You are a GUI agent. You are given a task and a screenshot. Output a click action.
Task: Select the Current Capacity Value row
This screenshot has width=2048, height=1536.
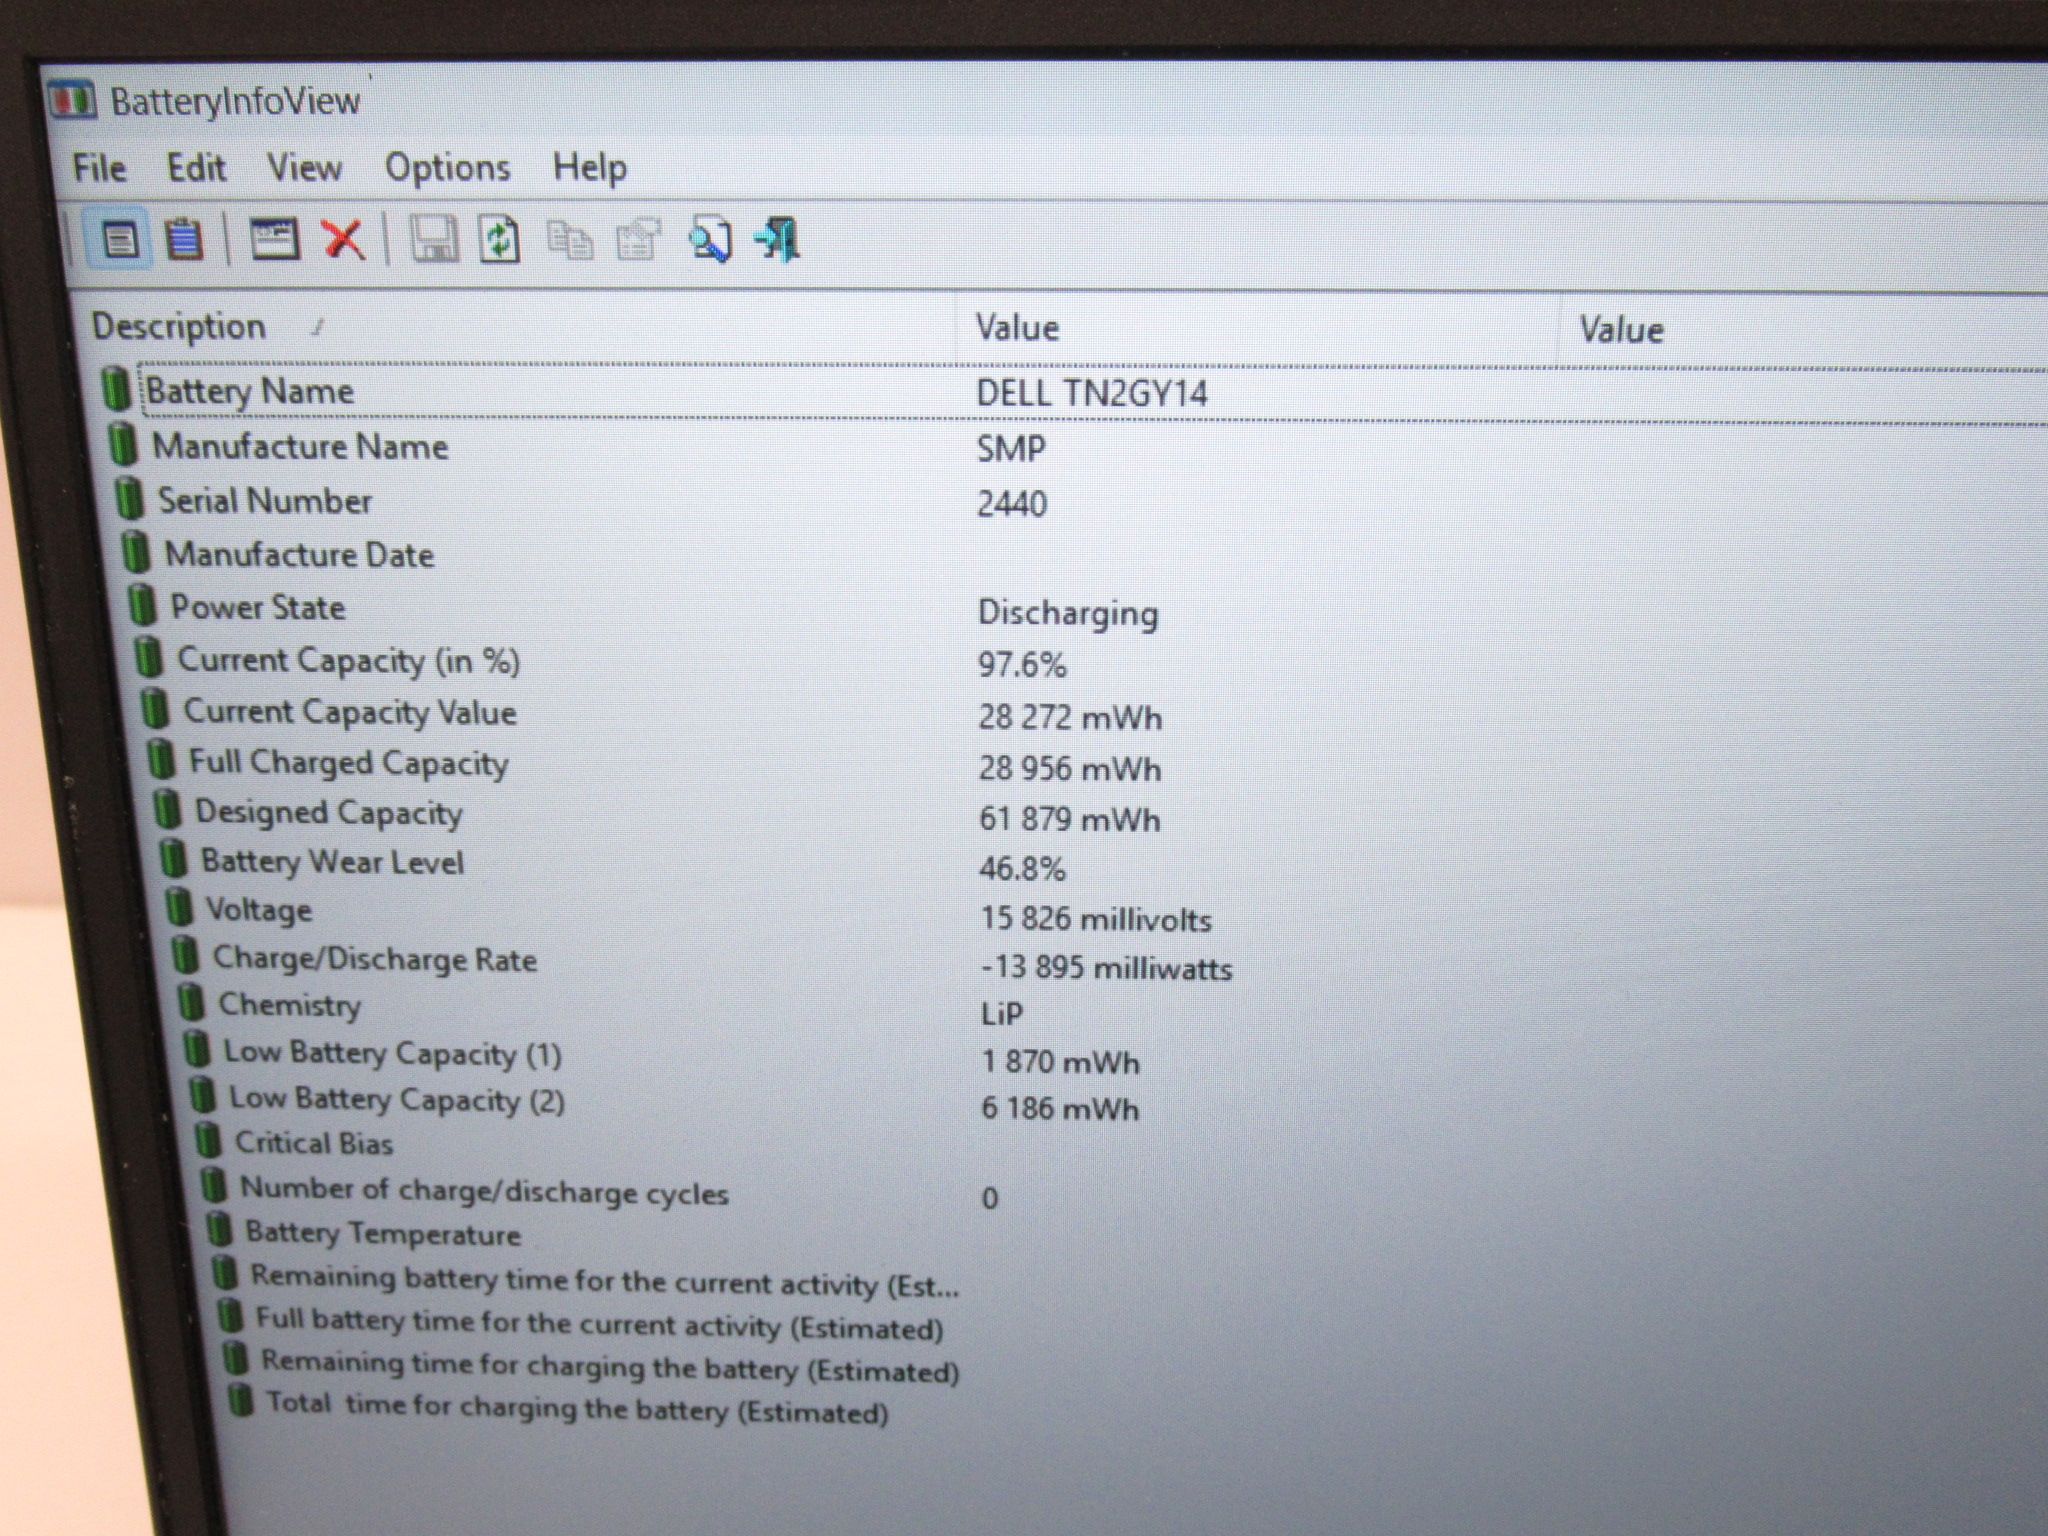coord(350,712)
